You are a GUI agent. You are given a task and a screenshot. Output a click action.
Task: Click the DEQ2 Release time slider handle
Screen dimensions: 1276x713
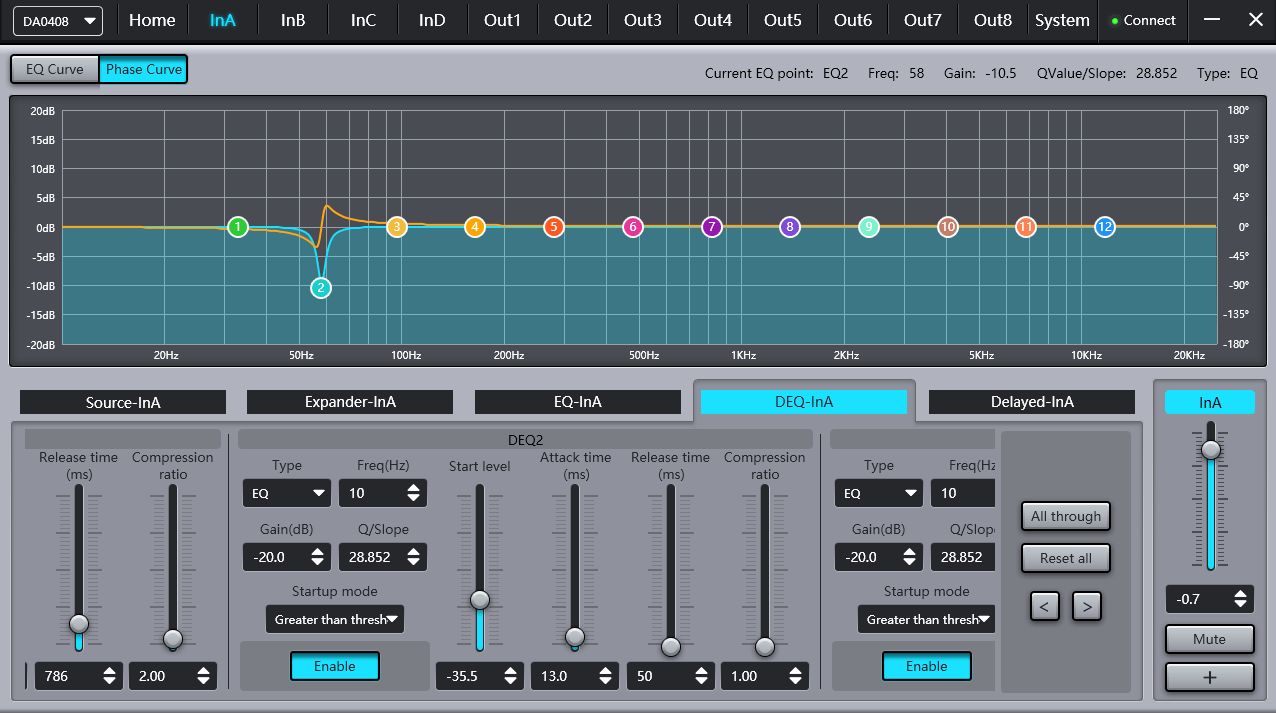[671, 647]
